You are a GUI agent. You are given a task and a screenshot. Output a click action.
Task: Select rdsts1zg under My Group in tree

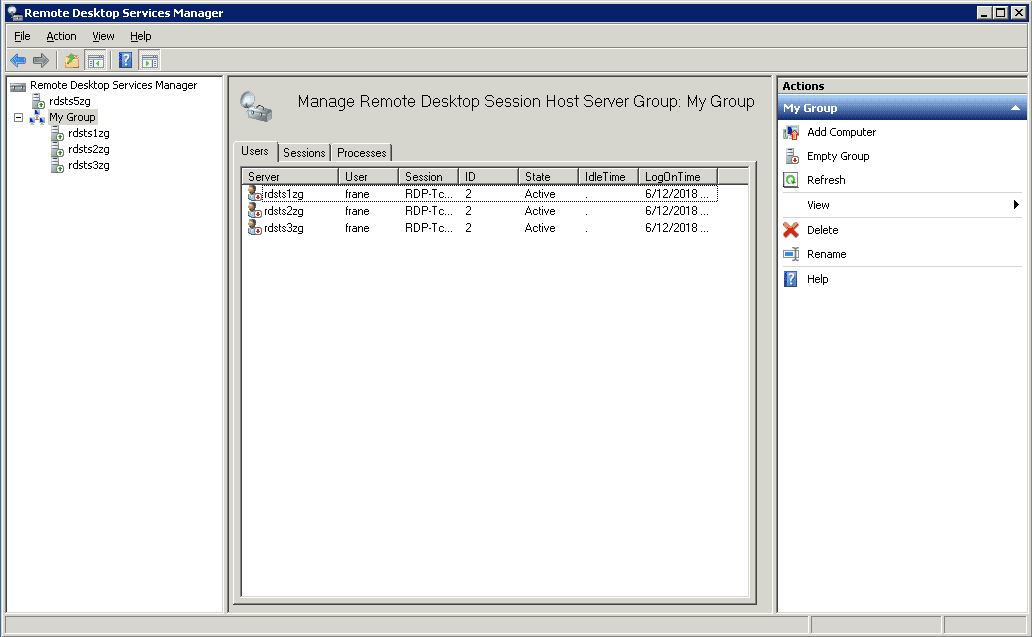click(89, 134)
